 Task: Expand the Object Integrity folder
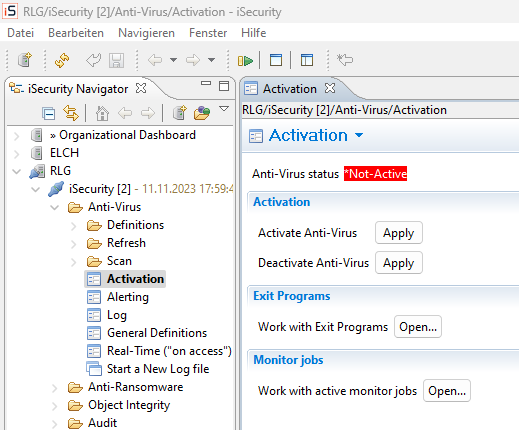coord(55,406)
